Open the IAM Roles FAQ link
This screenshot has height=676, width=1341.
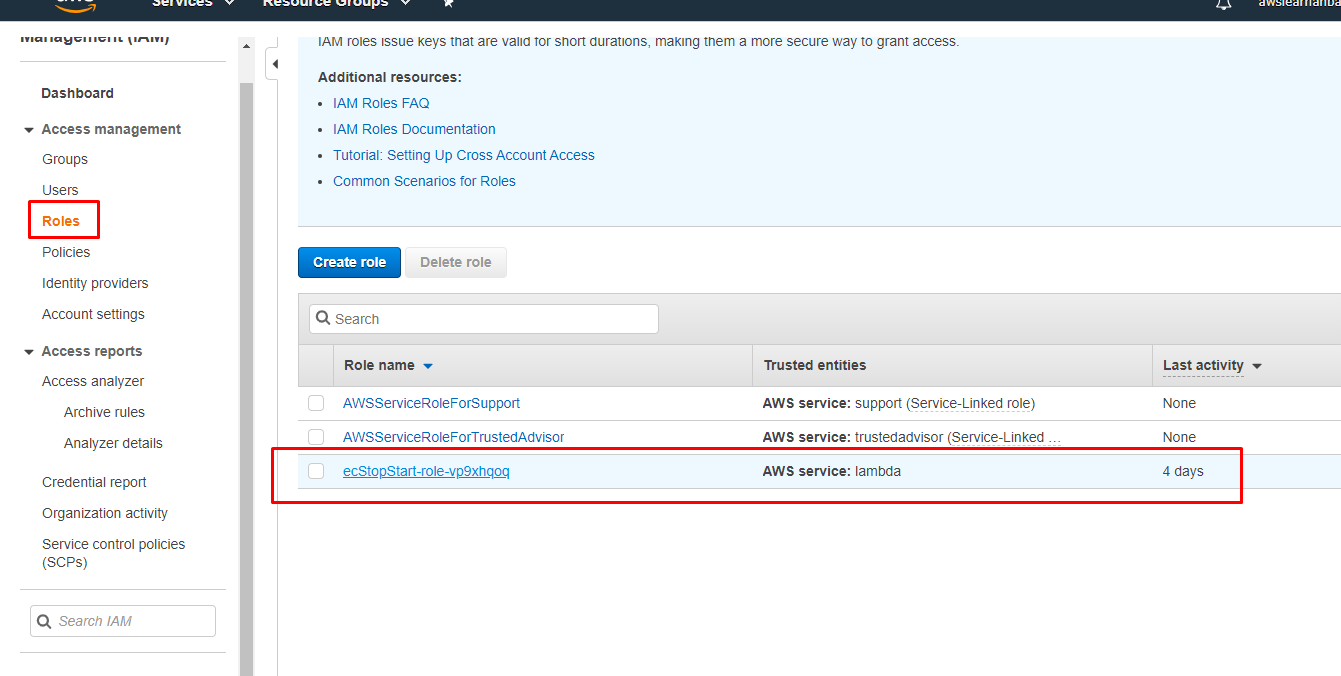click(x=381, y=103)
